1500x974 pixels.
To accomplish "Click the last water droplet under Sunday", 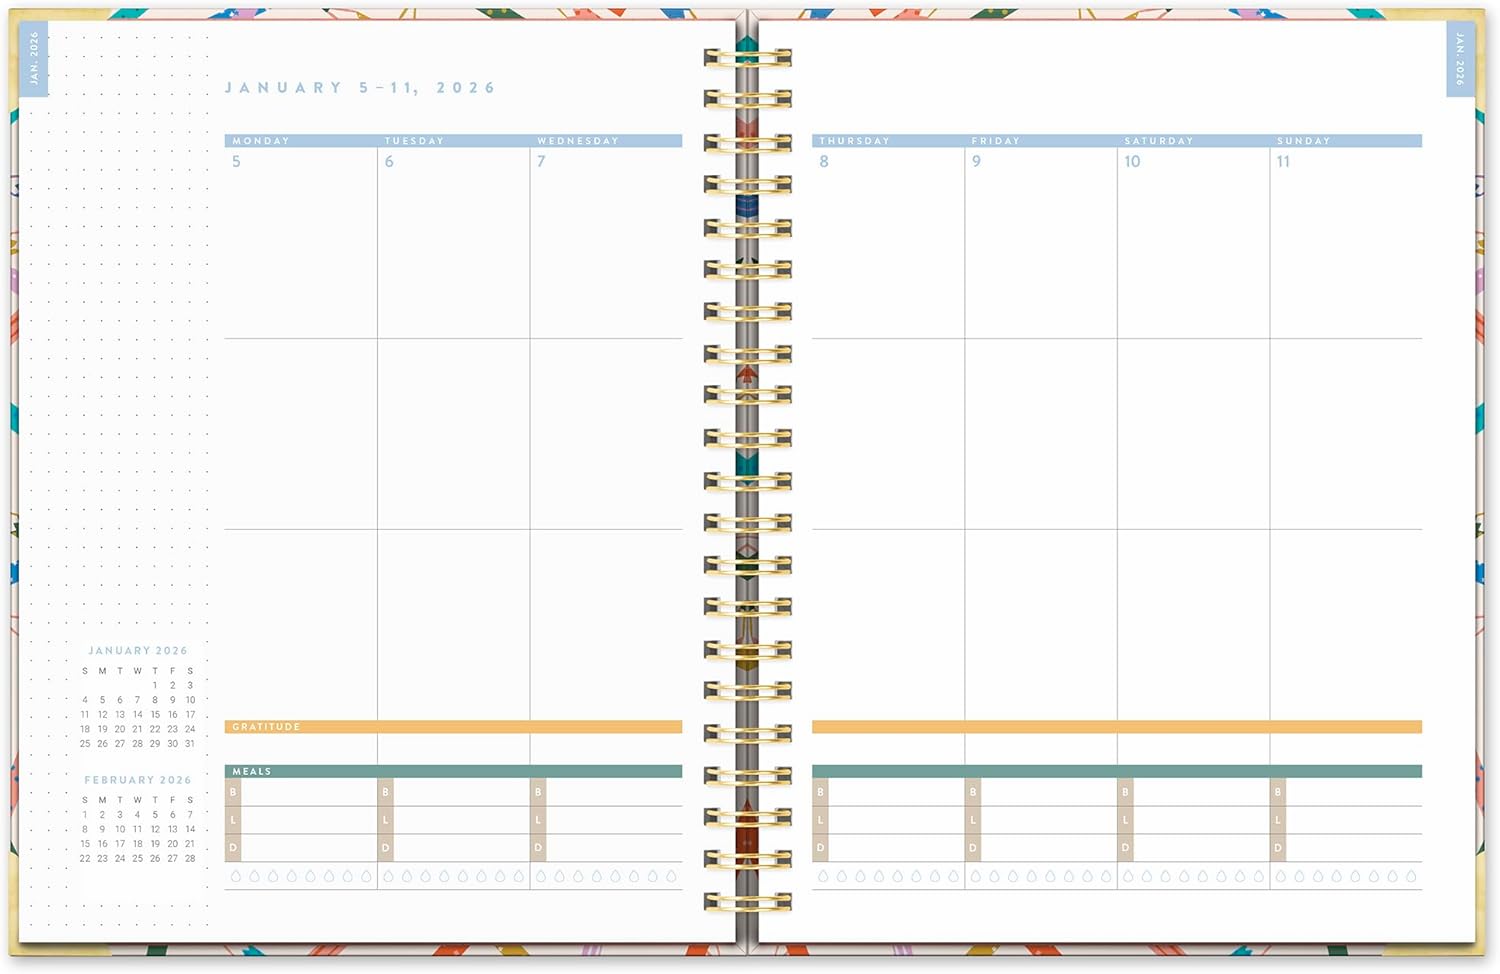I will tap(1411, 876).
